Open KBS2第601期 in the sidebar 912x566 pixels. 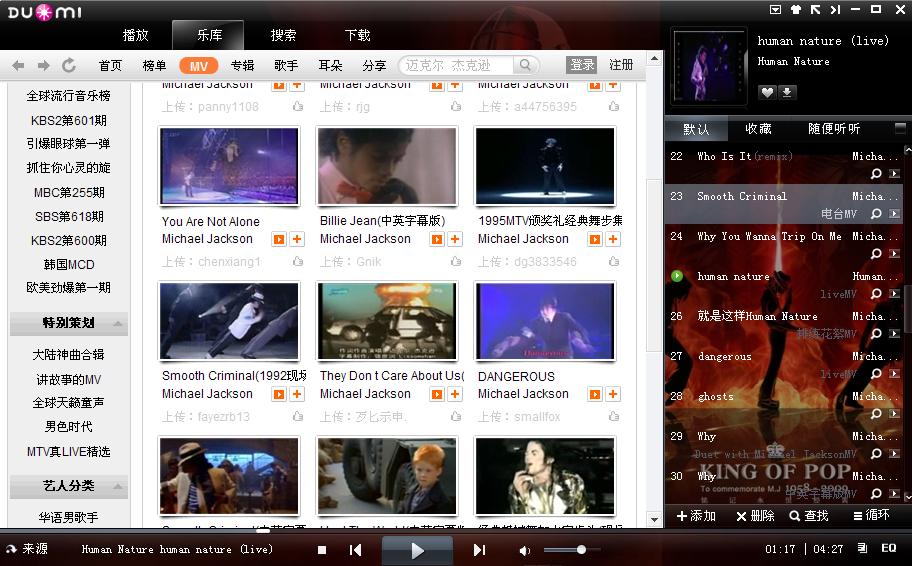pos(69,120)
